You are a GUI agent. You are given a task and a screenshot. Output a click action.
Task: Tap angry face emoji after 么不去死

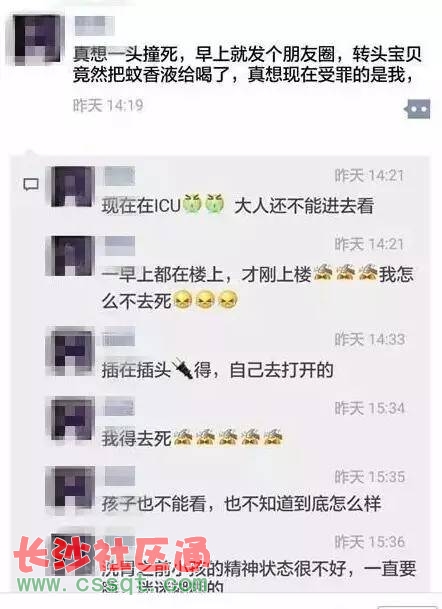(x=183, y=300)
